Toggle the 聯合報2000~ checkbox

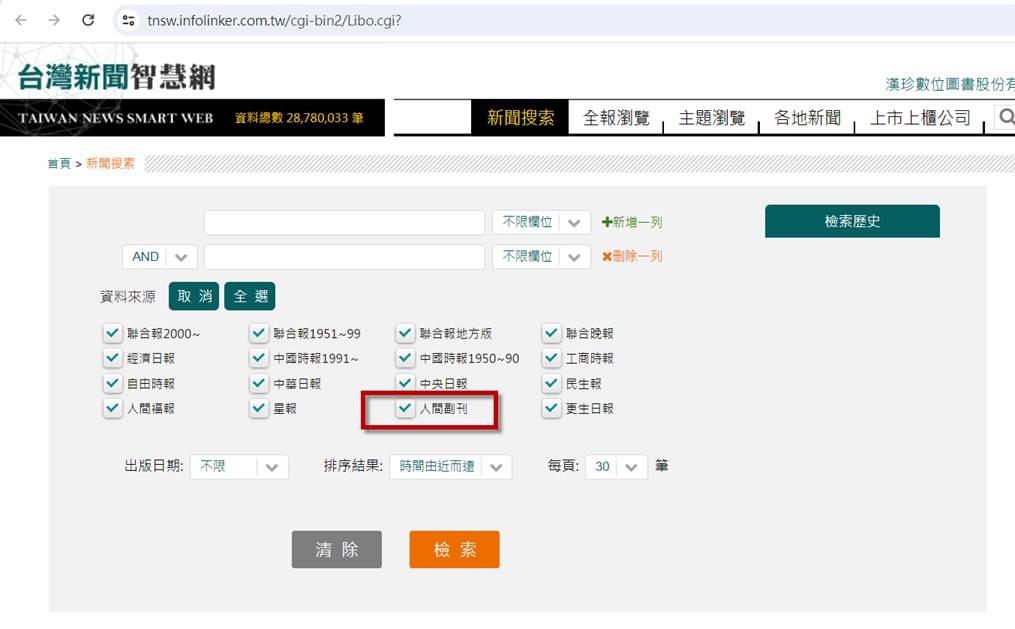click(x=112, y=334)
